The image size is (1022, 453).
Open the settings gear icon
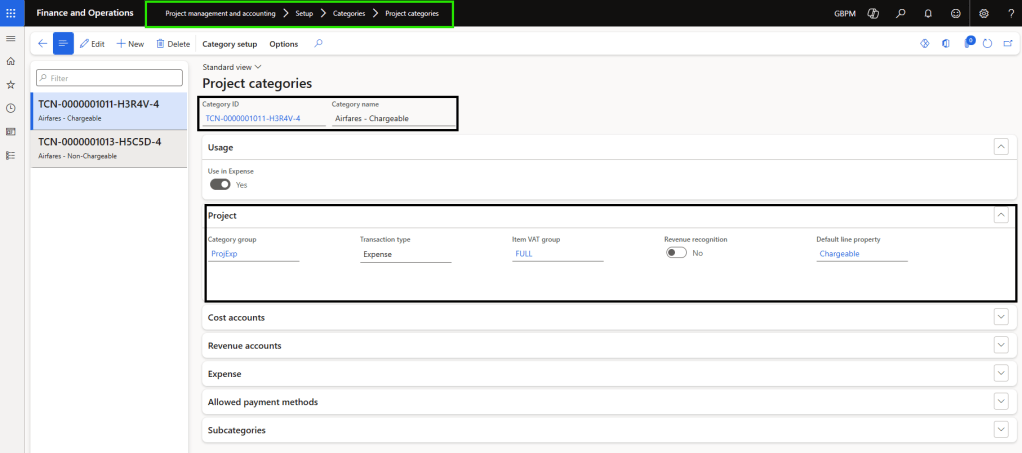[984, 13]
